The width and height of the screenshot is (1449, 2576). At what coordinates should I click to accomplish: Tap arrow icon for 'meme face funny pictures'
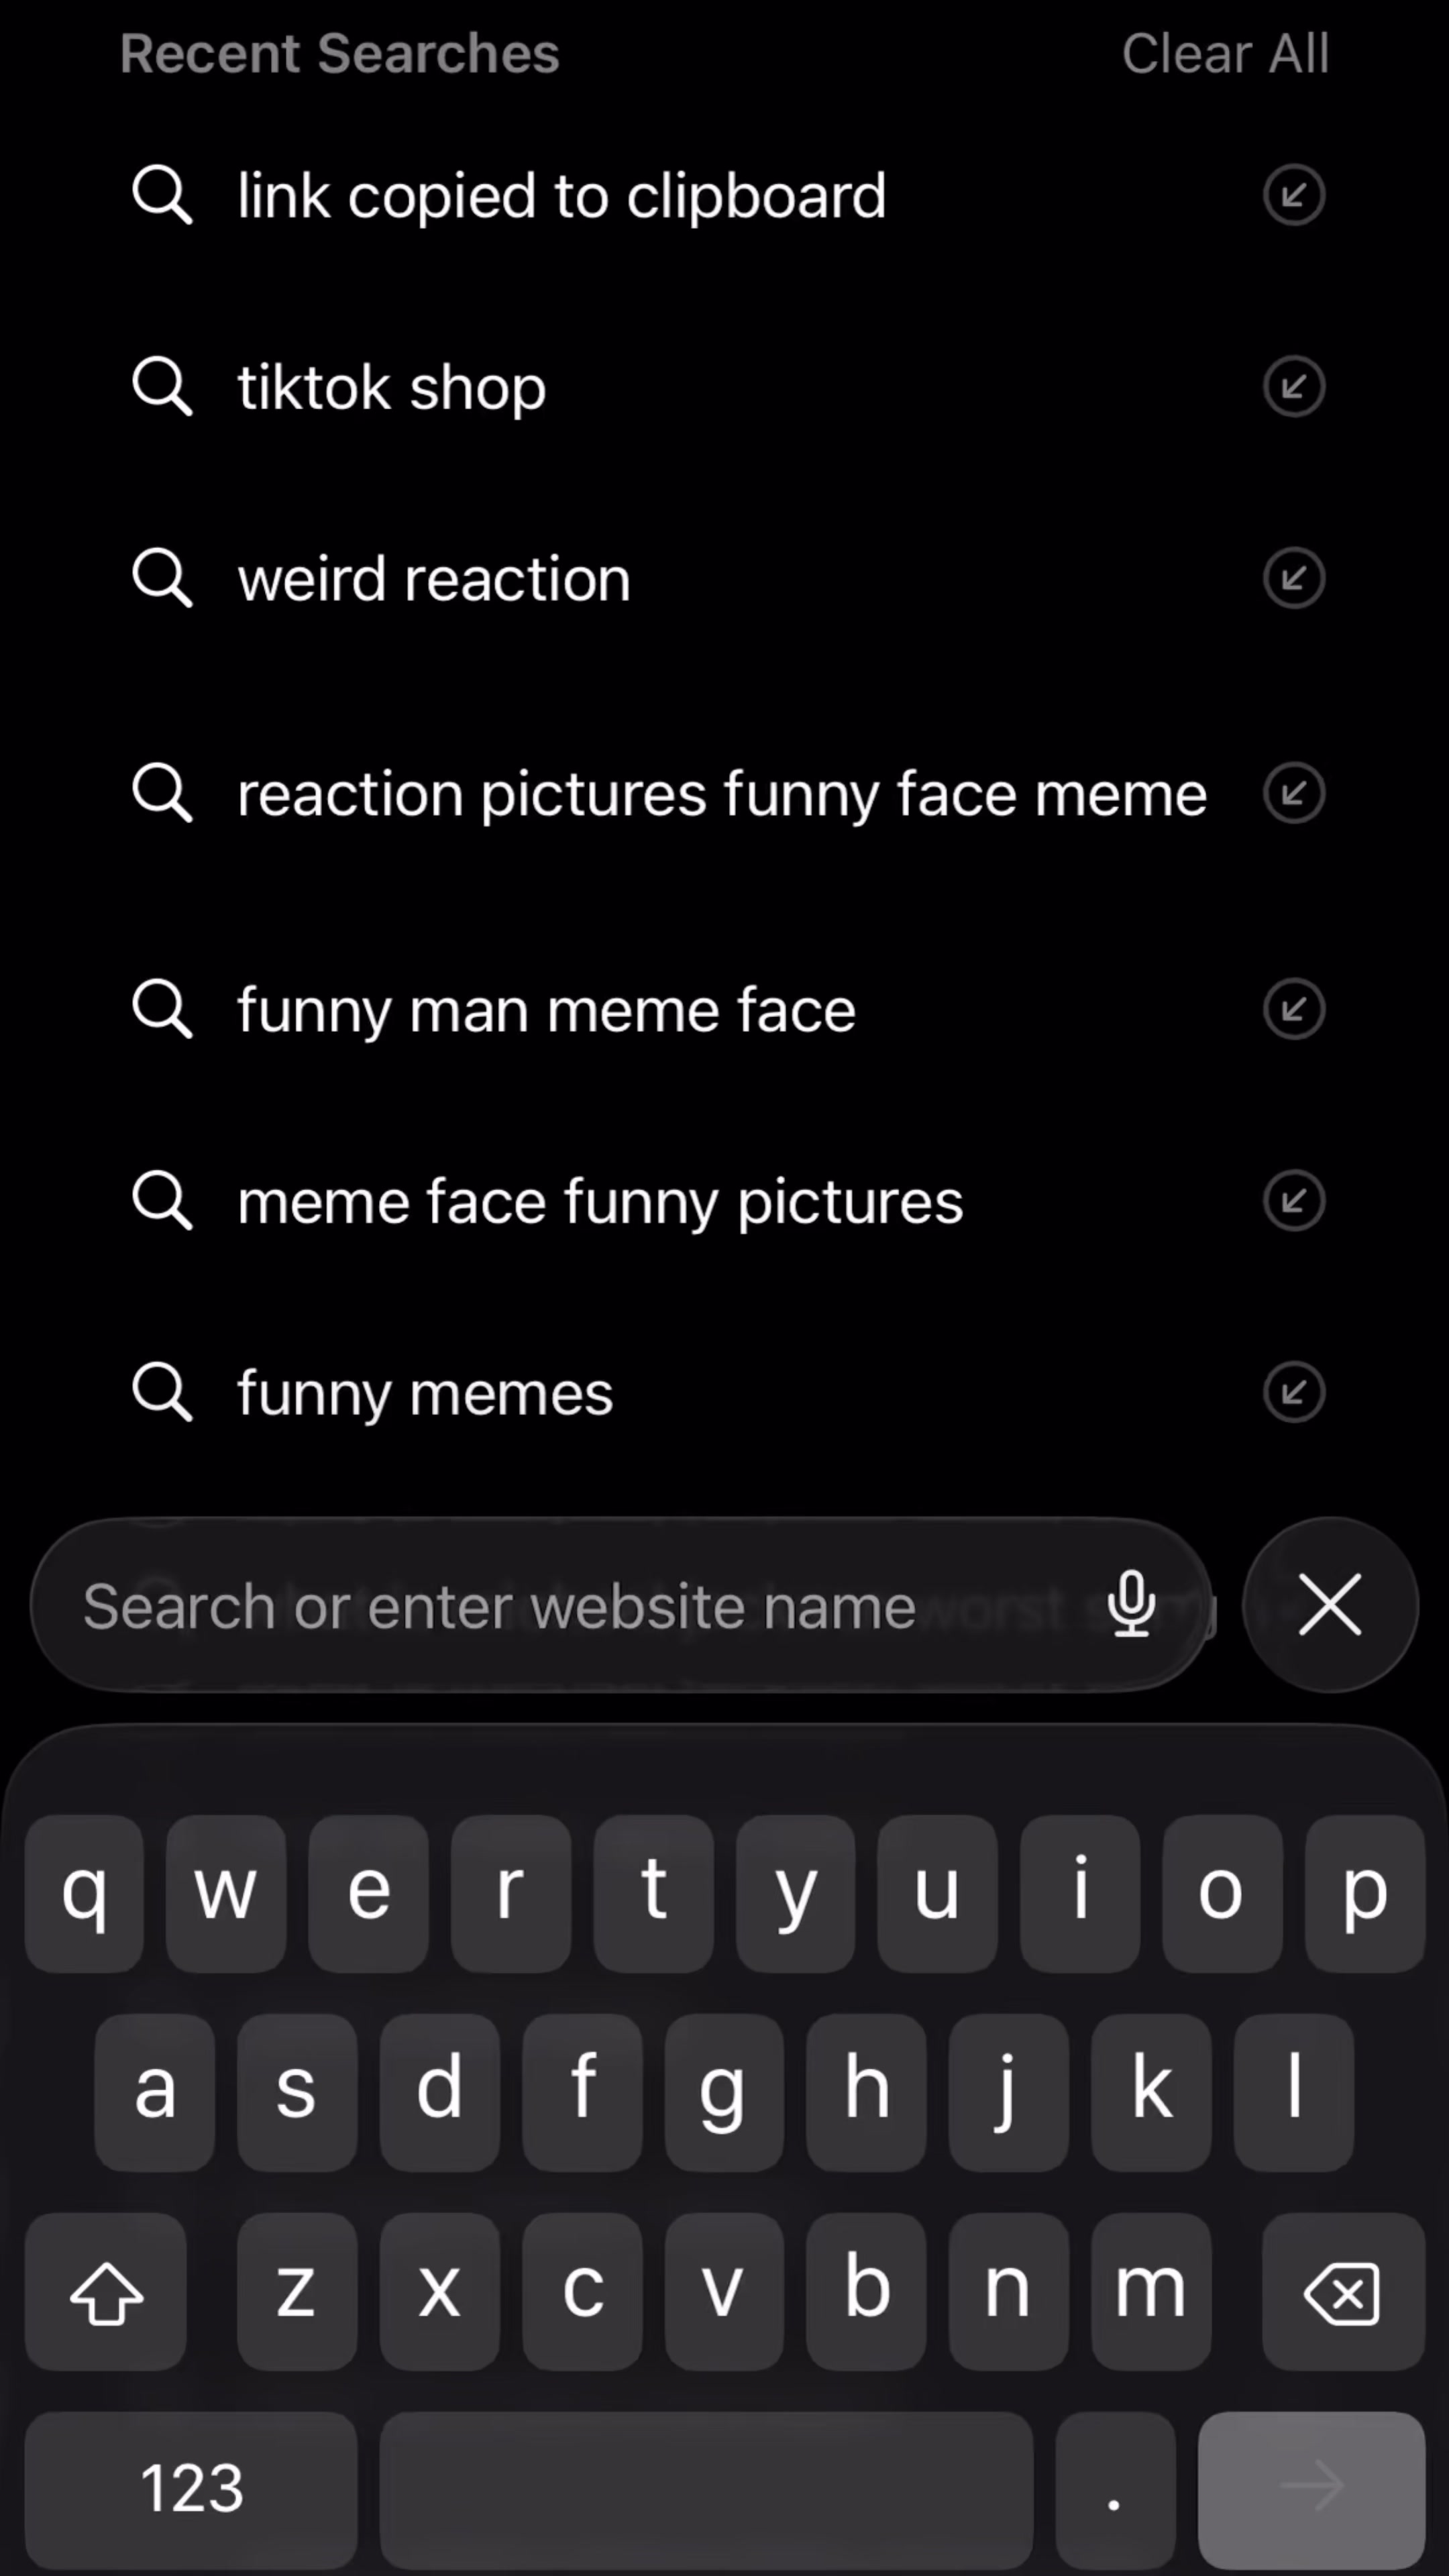pyautogui.click(x=1293, y=1200)
